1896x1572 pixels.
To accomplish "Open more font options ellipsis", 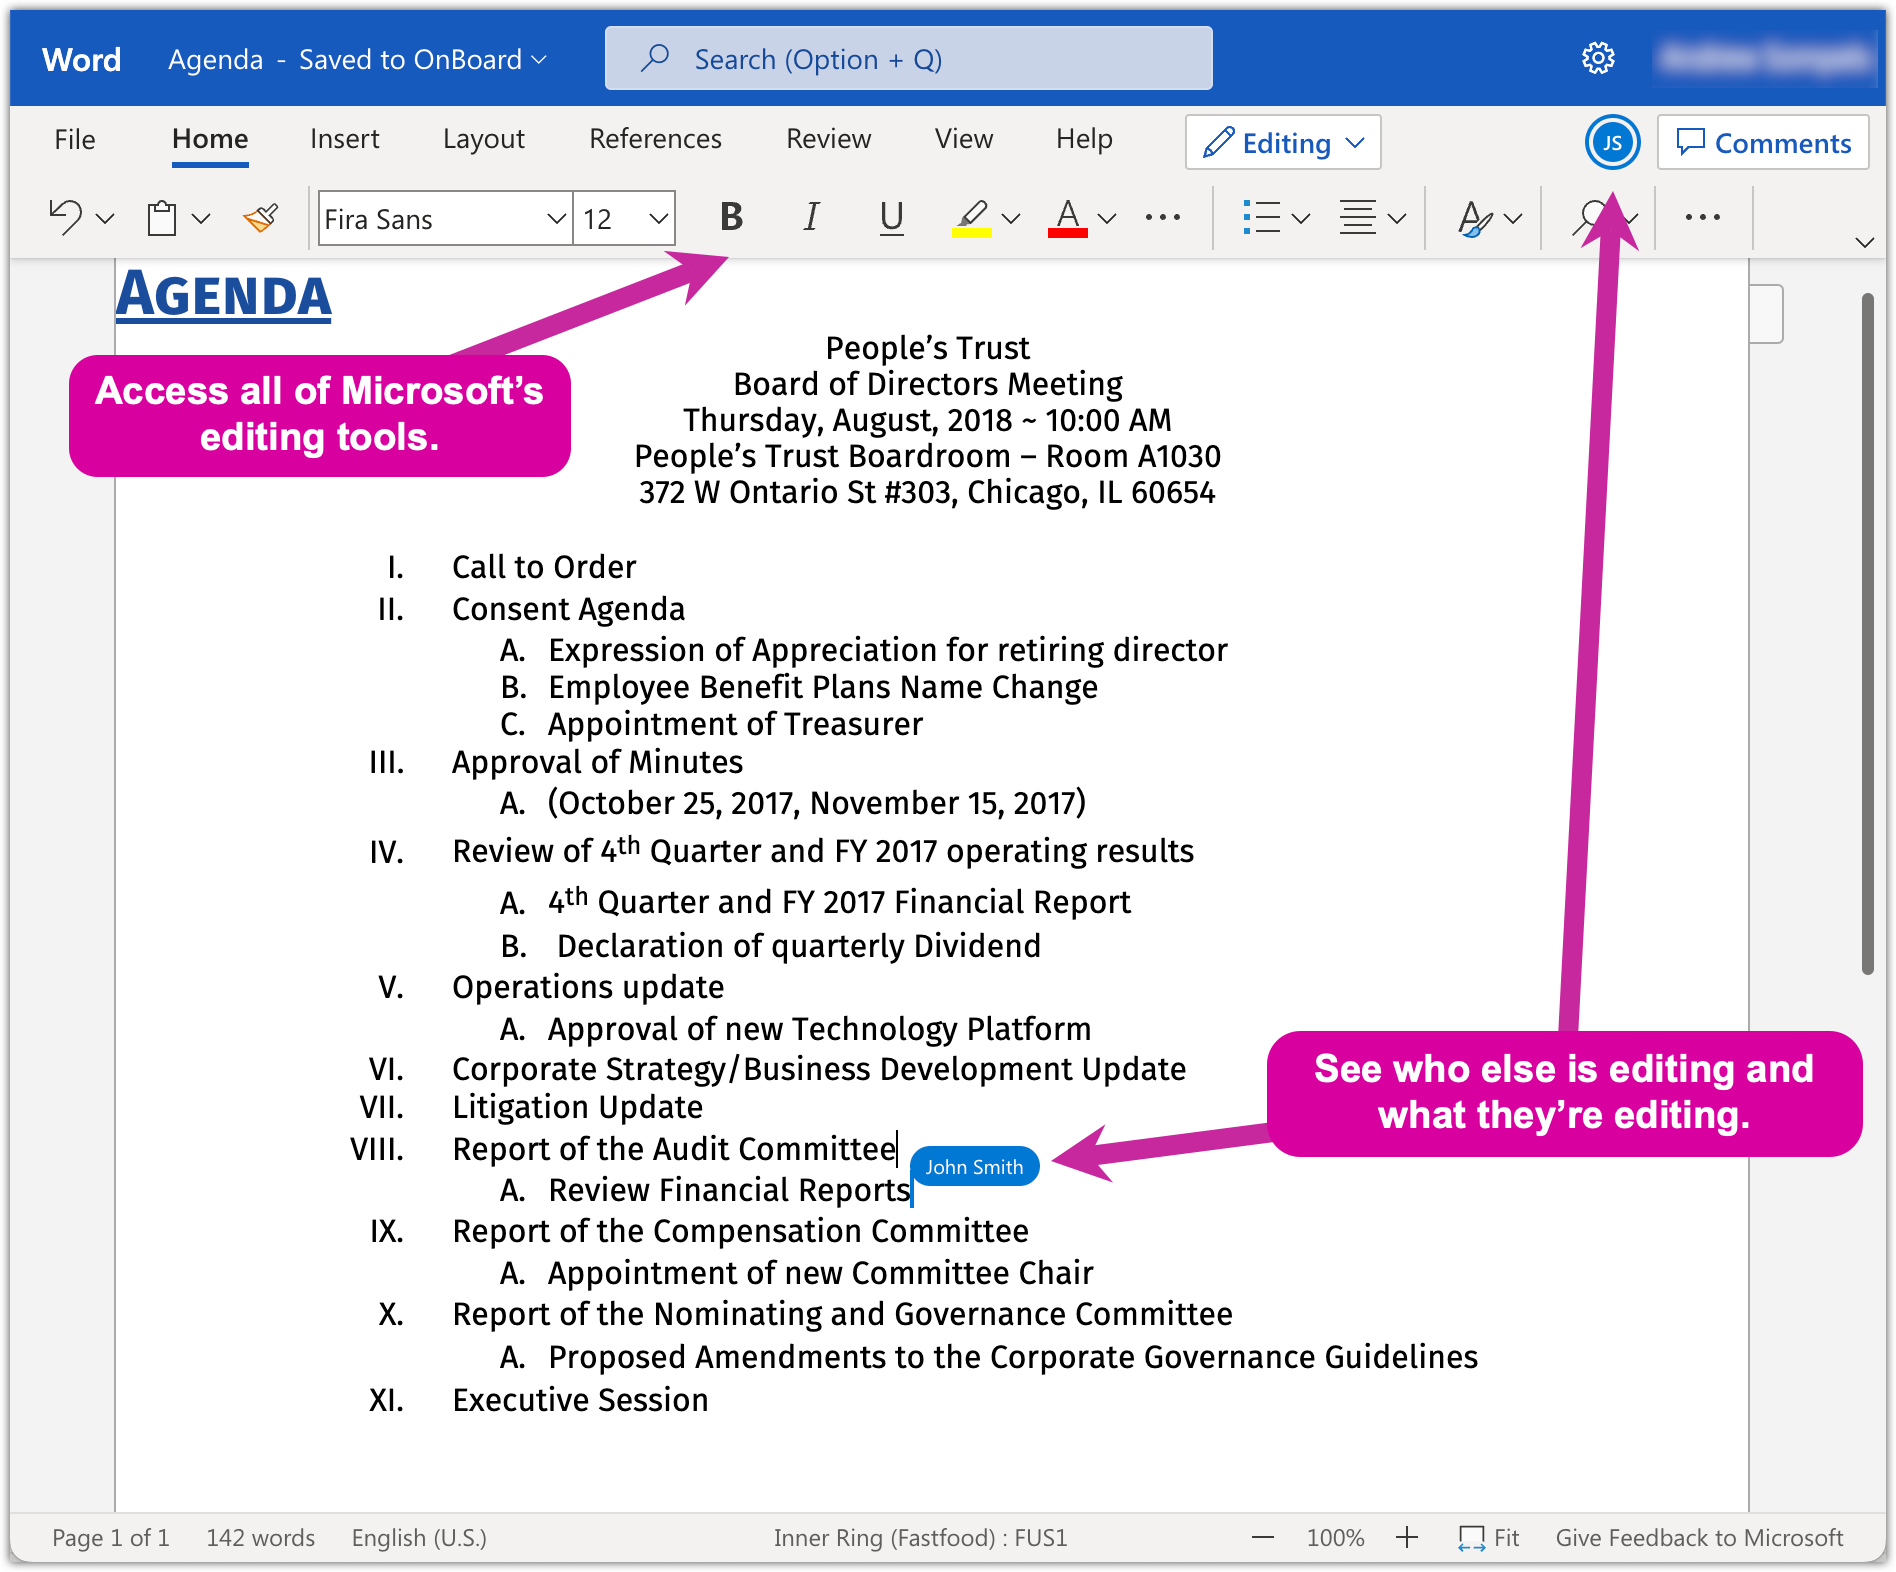I will pyautogui.click(x=1163, y=217).
